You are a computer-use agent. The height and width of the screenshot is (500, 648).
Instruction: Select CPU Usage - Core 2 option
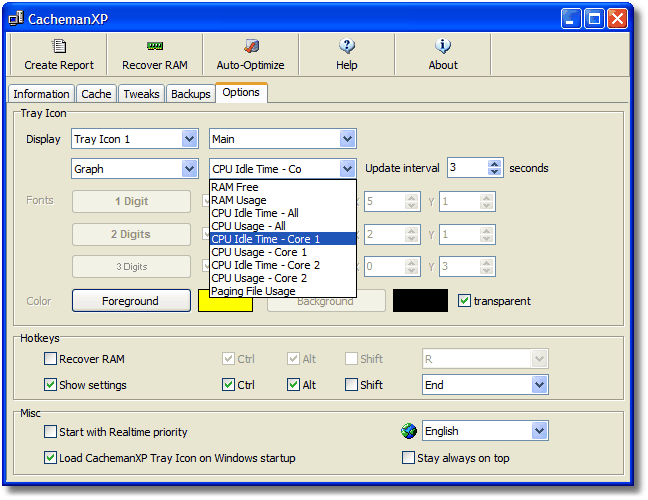tap(283, 278)
